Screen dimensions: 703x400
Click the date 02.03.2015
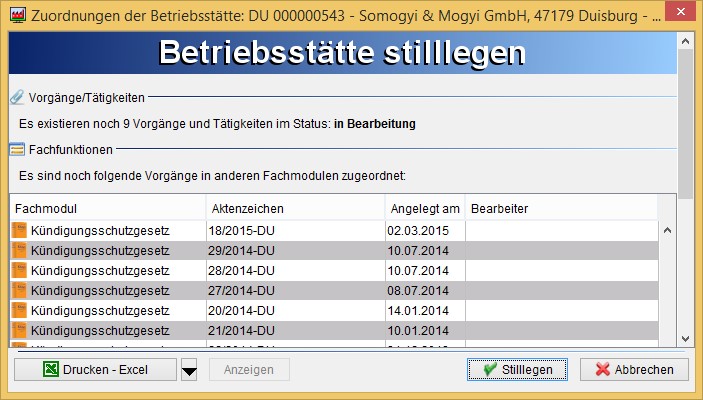418,231
